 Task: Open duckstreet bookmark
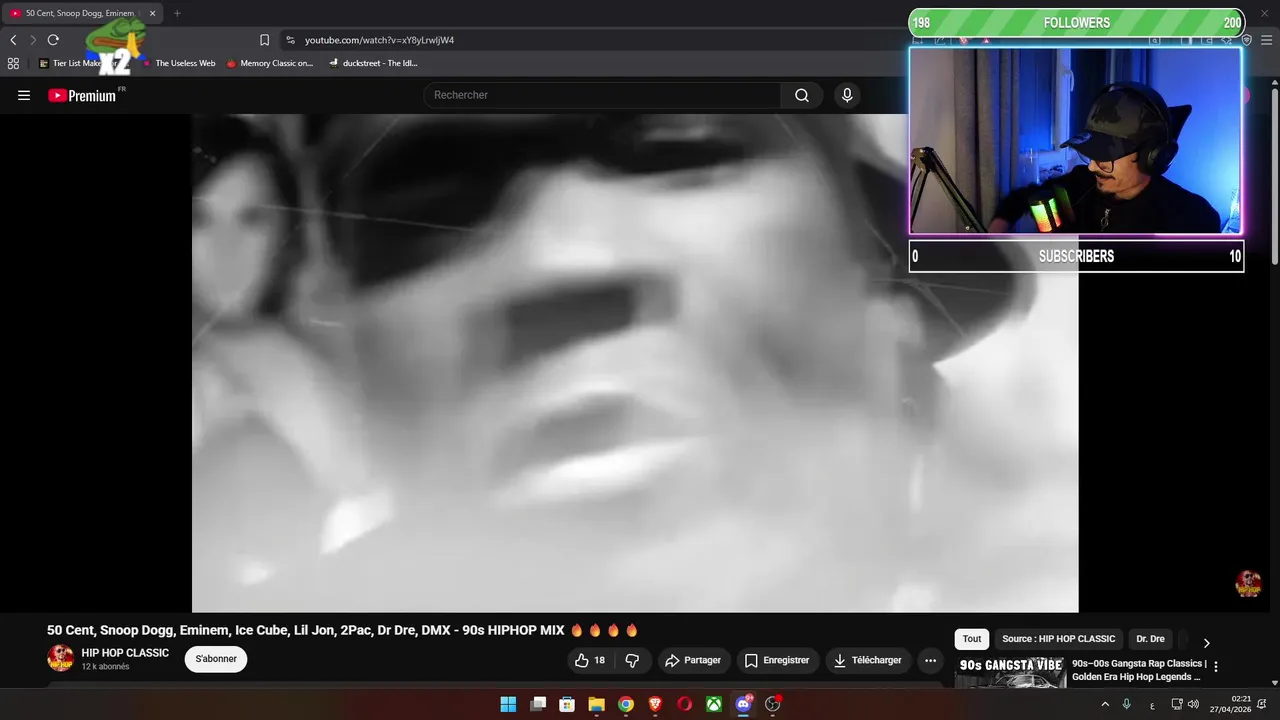[x=373, y=63]
